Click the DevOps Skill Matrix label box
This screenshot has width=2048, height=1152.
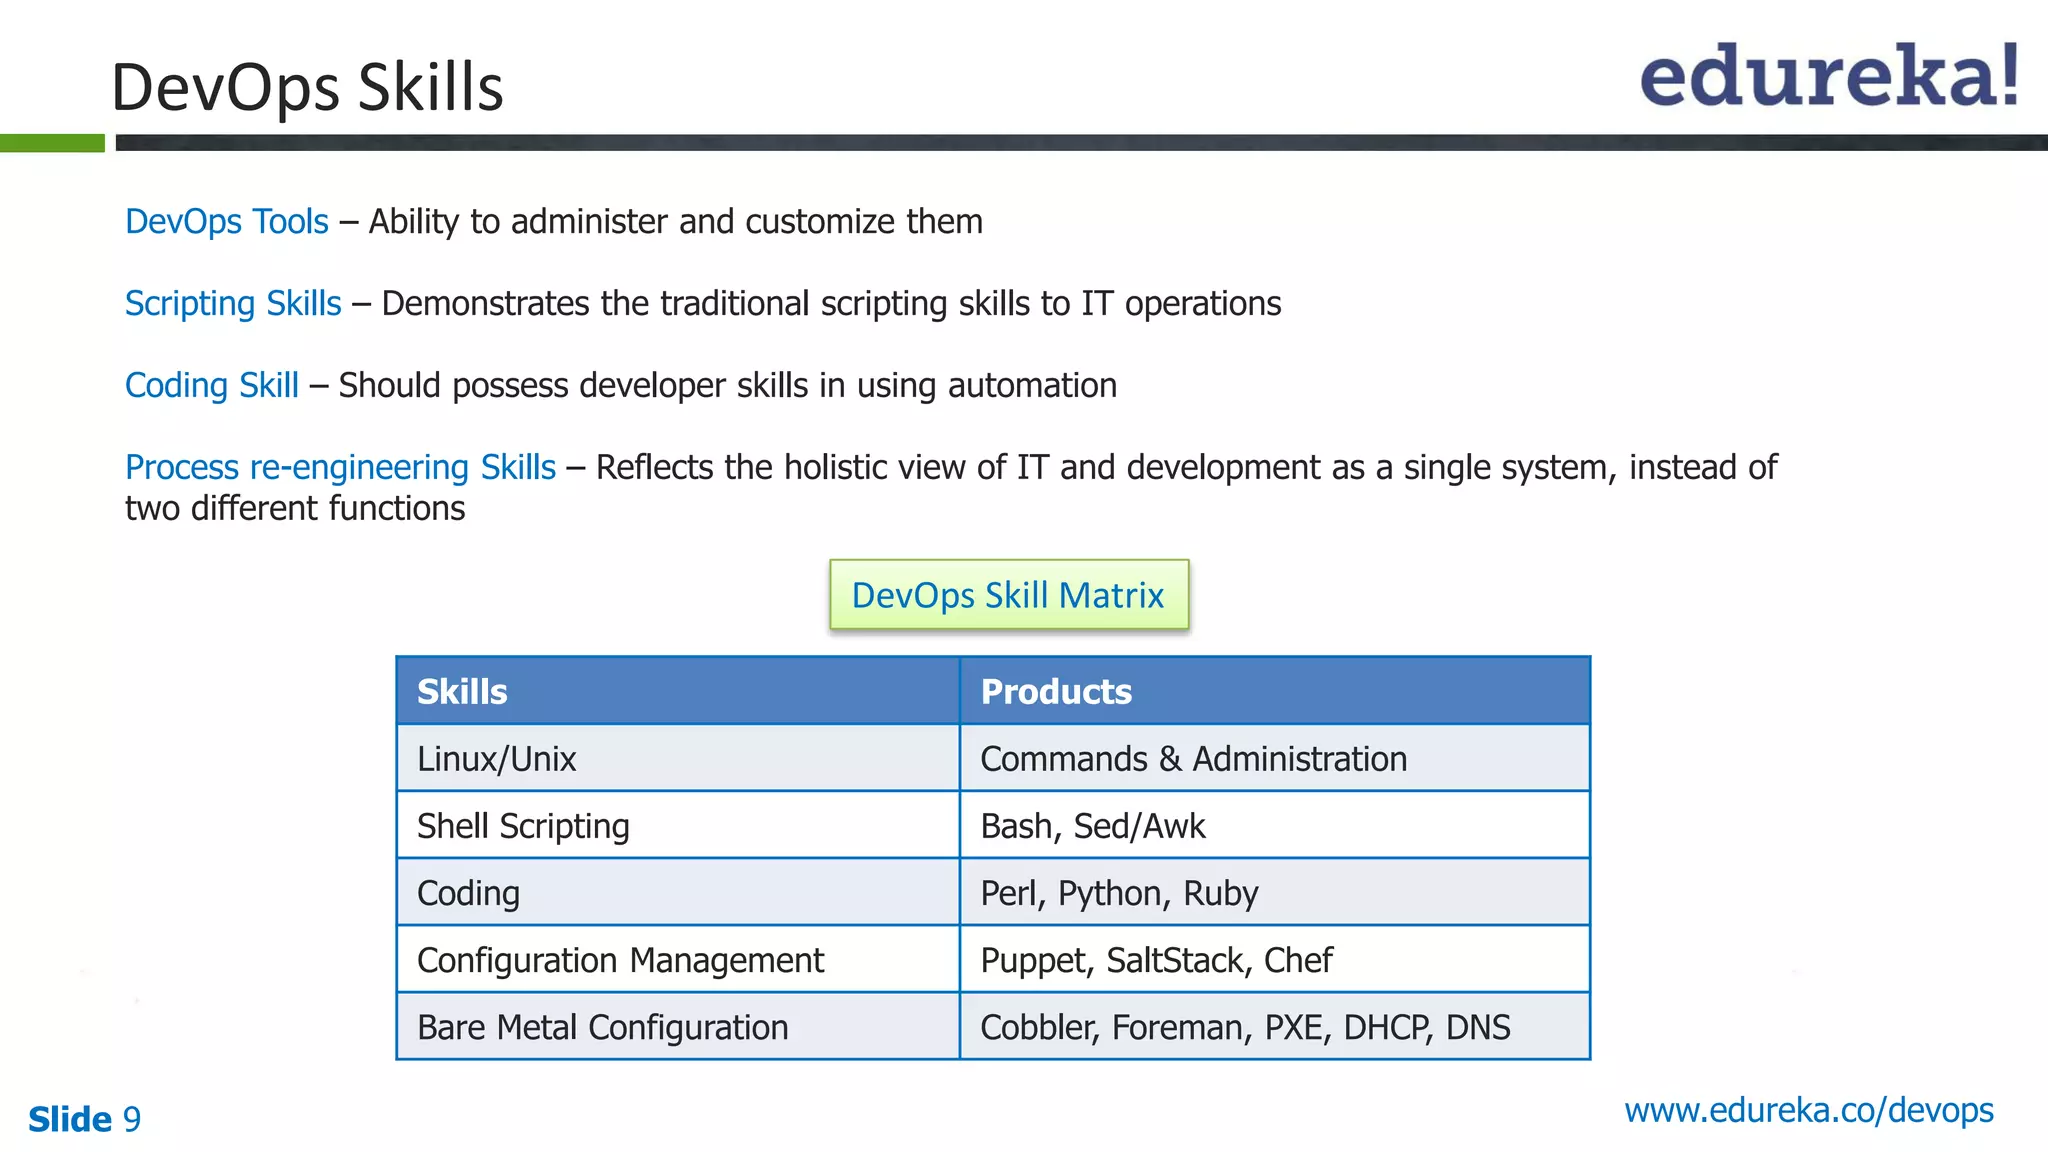[x=1009, y=595]
